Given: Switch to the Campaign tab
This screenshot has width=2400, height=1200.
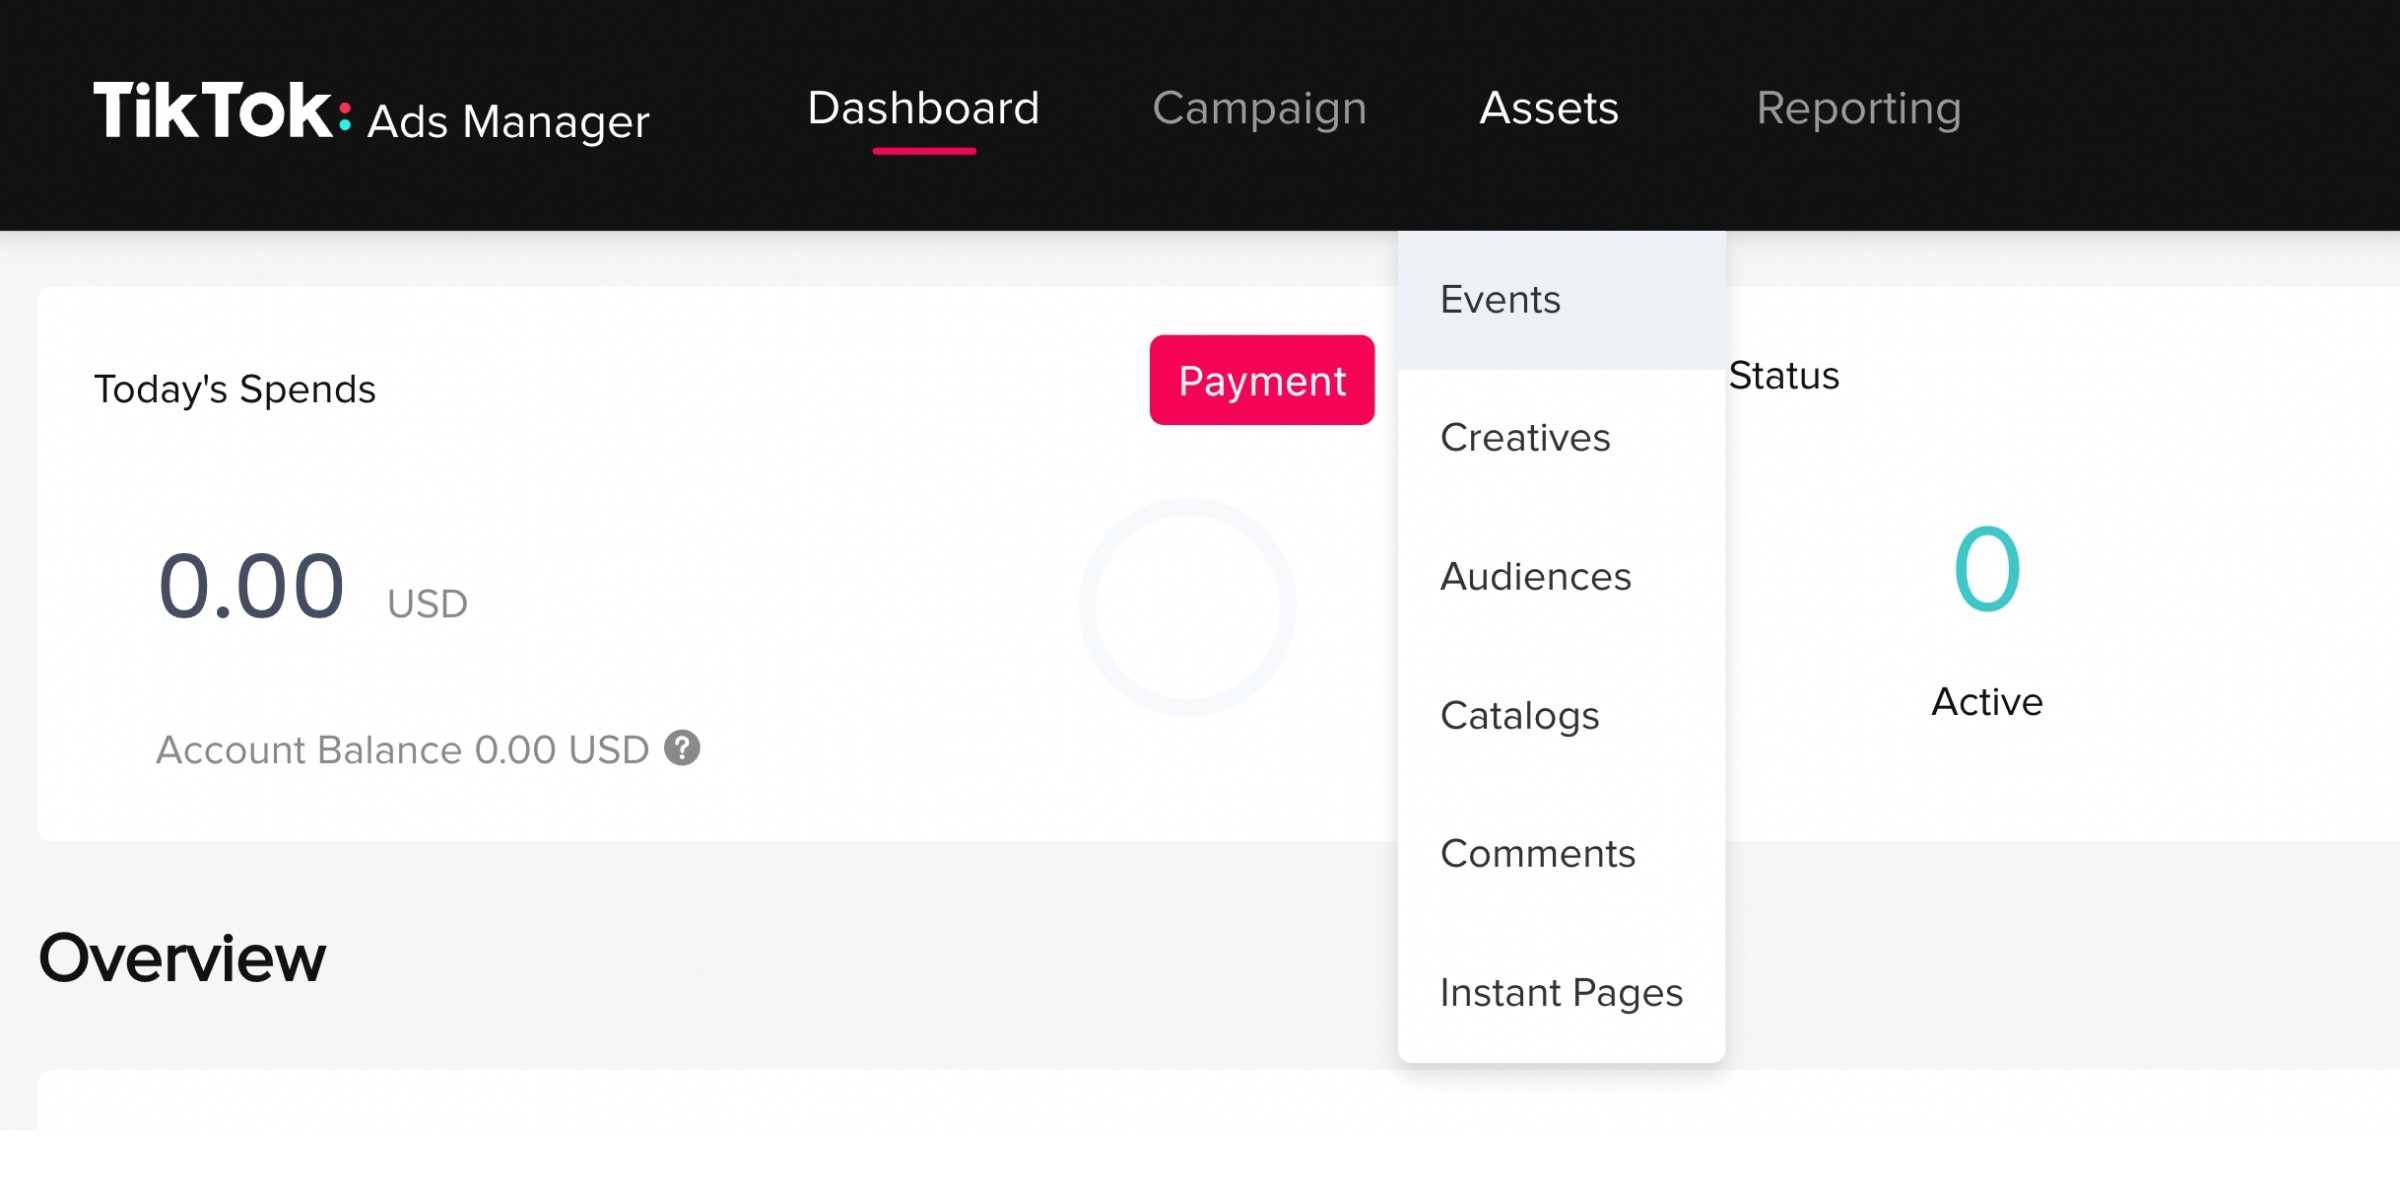Looking at the screenshot, I should (x=1259, y=108).
